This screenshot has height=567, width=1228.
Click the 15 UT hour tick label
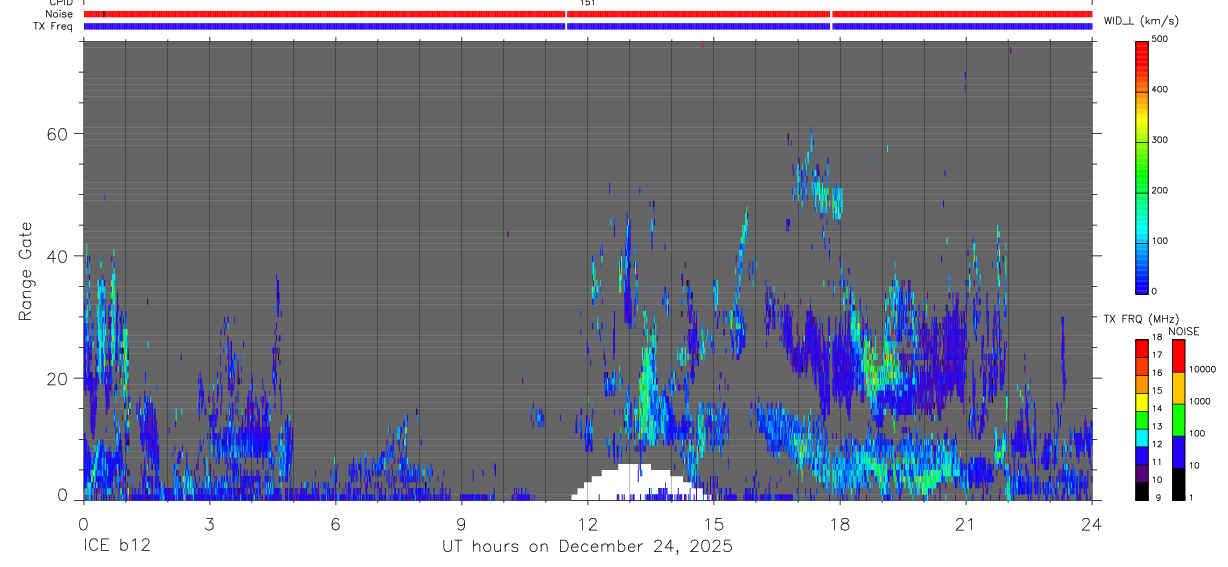(714, 523)
